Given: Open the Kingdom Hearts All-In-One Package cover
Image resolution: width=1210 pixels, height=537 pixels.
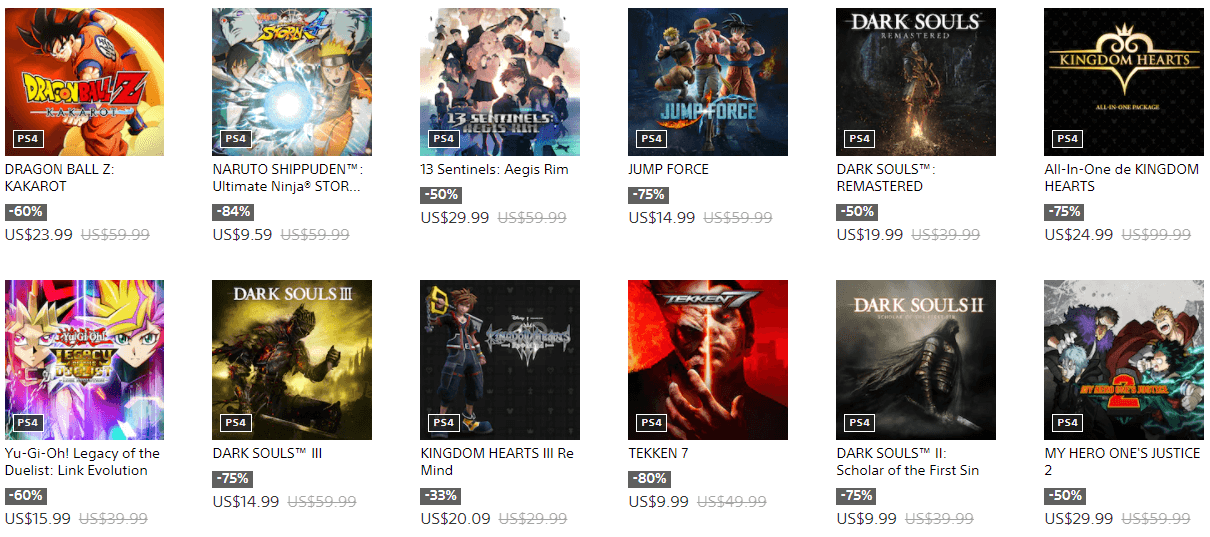Looking at the screenshot, I should click(1124, 82).
